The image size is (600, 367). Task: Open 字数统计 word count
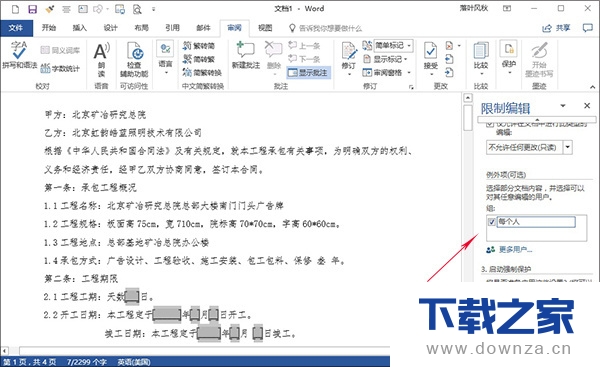(x=60, y=69)
